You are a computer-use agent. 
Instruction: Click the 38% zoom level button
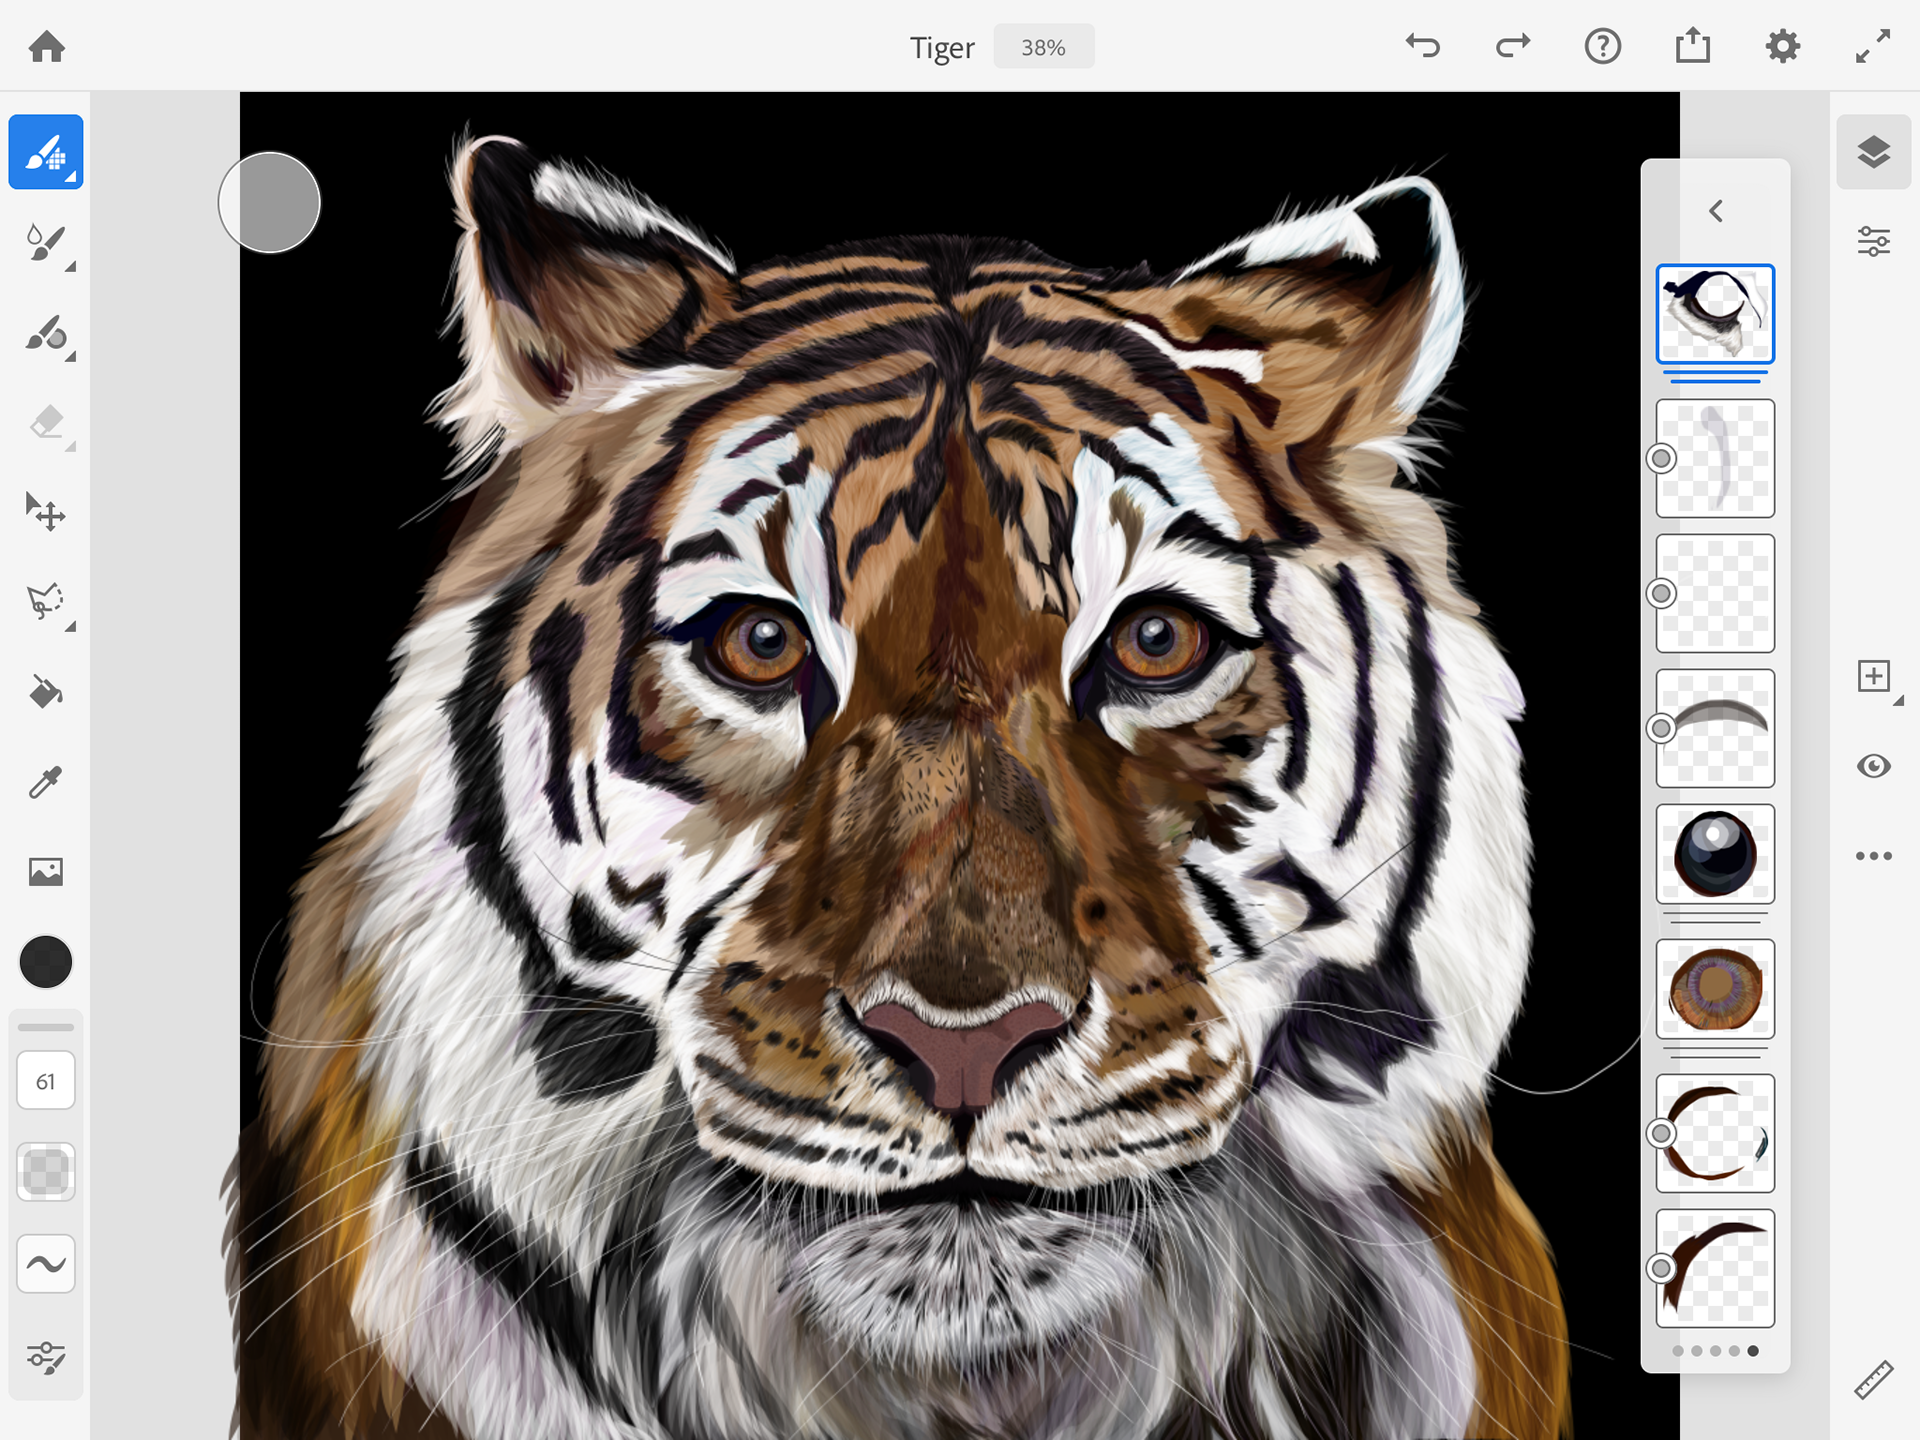pos(1043,47)
